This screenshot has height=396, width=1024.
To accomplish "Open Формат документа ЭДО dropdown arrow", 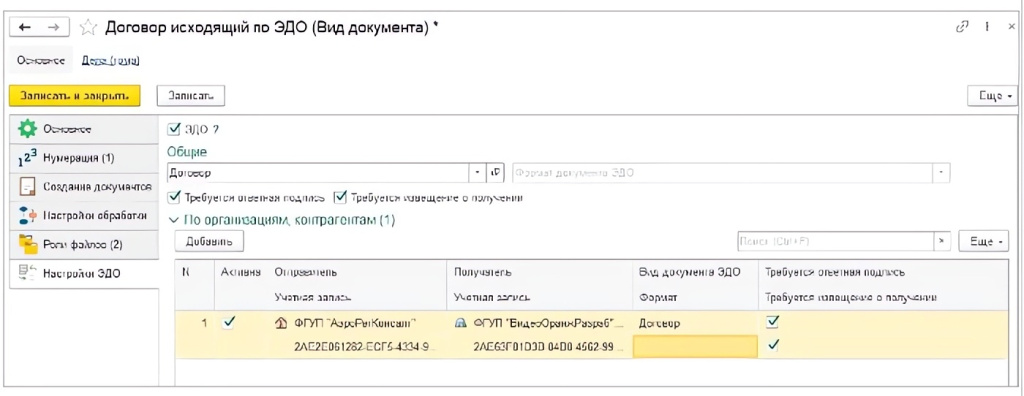I will pos(941,173).
